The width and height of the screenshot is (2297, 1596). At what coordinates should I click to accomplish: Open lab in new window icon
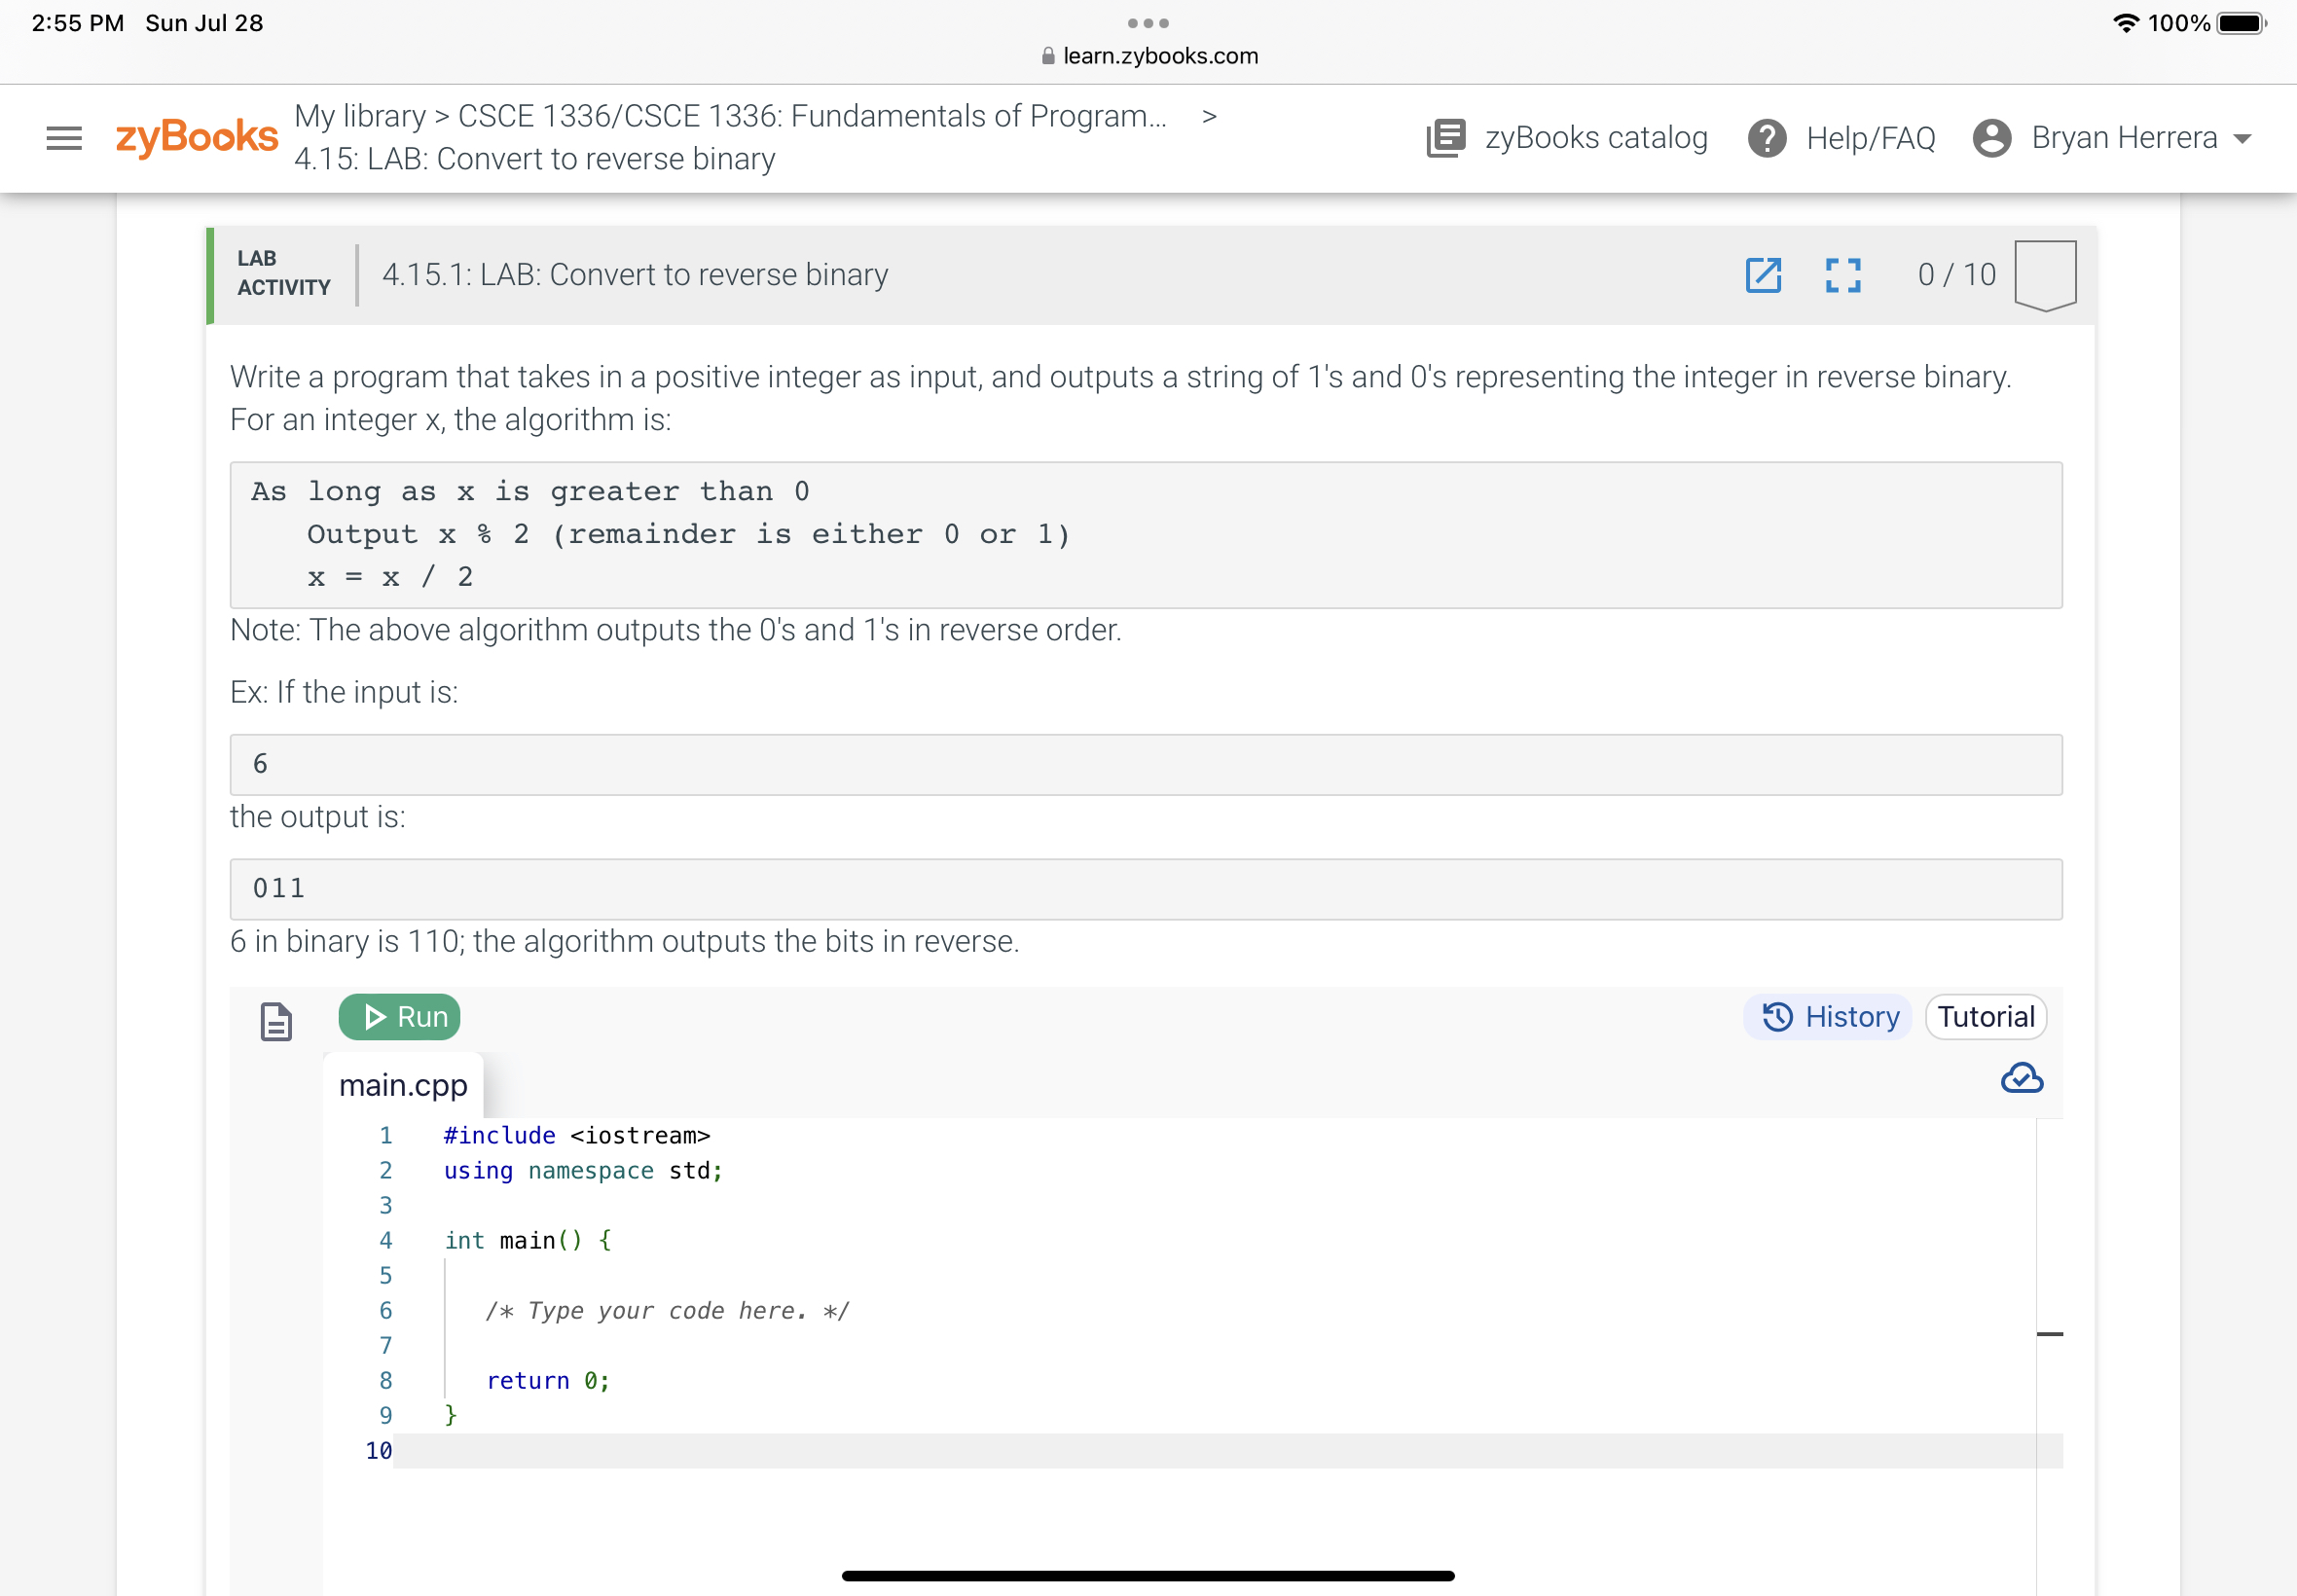1763,275
